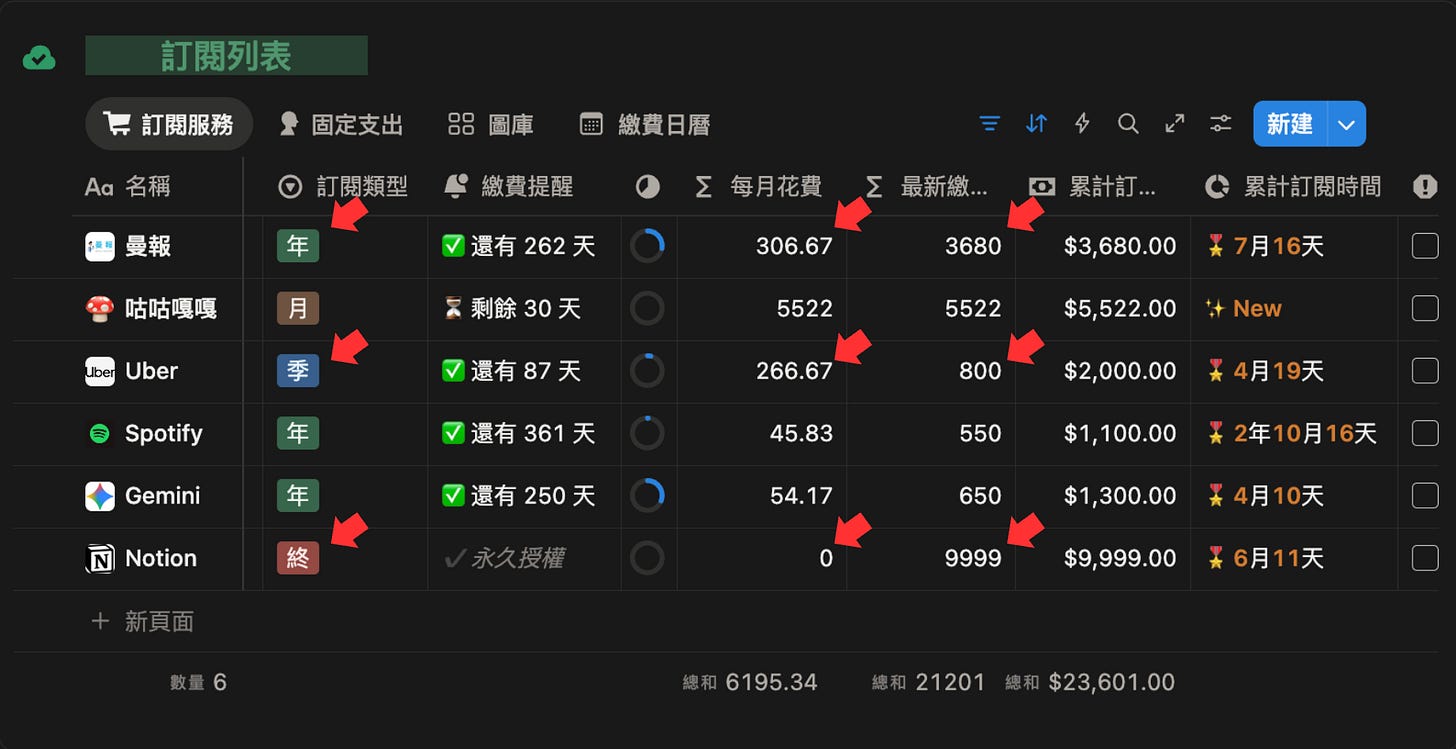This screenshot has height=749, width=1456.
Task: Click the 曼報 page icon
Action: pos(100,247)
